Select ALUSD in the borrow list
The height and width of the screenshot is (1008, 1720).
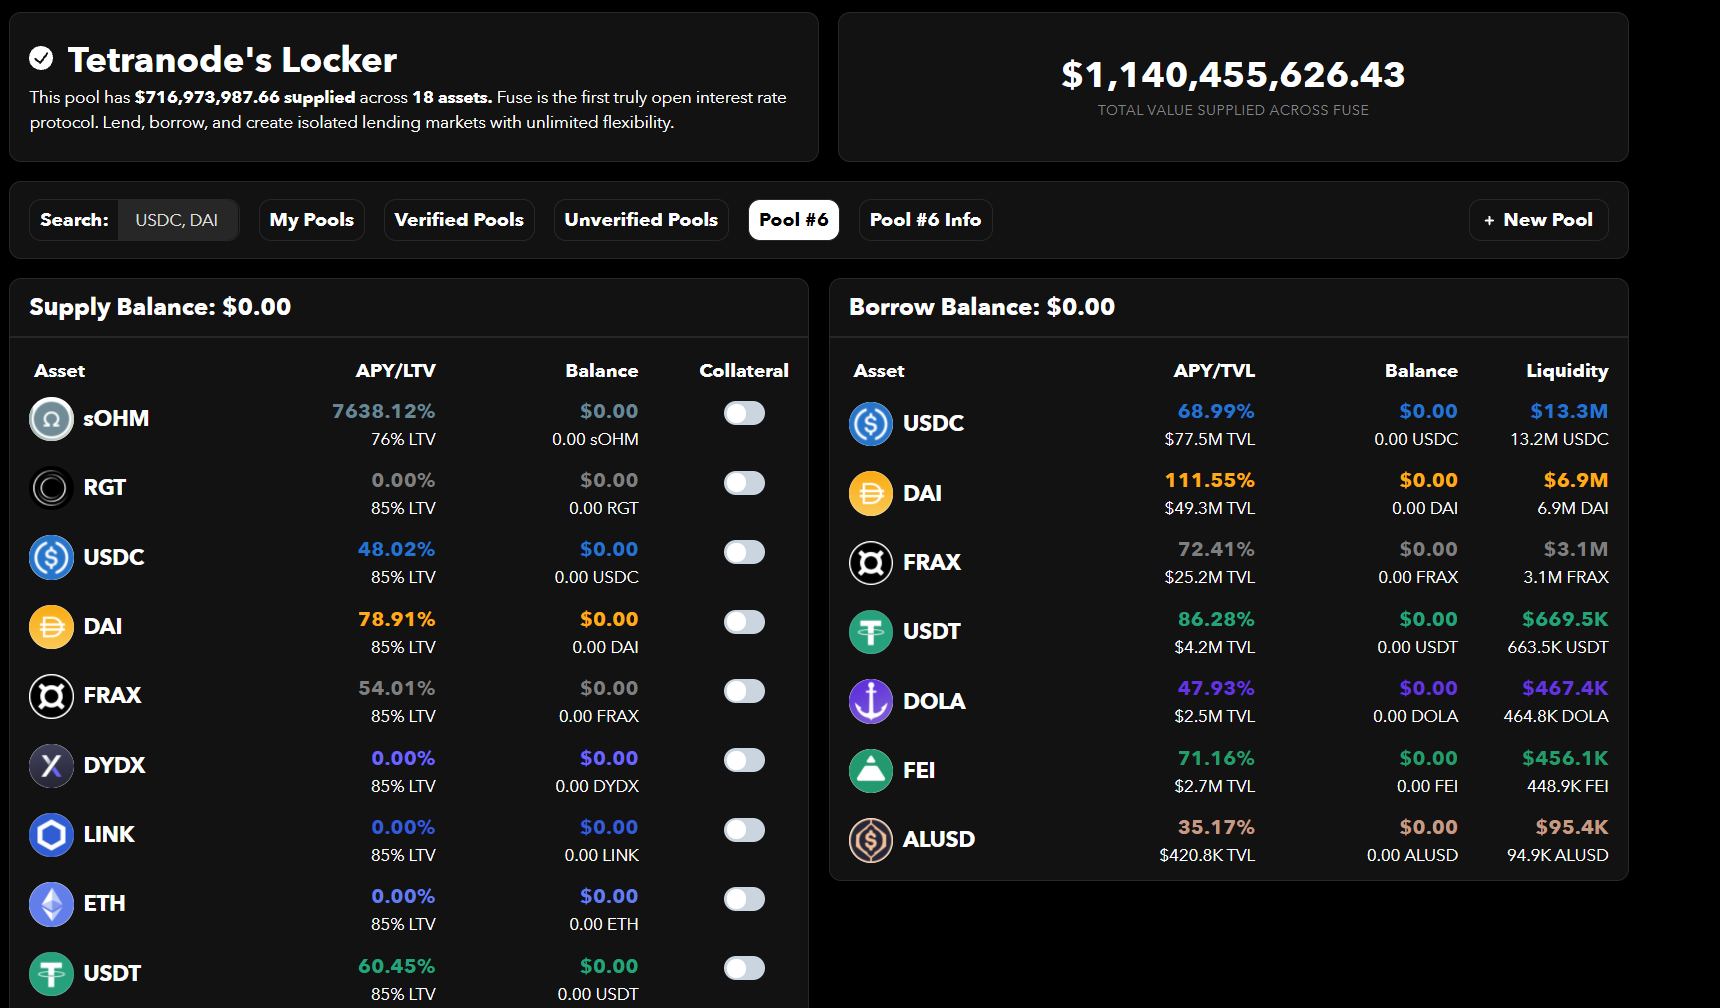point(1229,840)
